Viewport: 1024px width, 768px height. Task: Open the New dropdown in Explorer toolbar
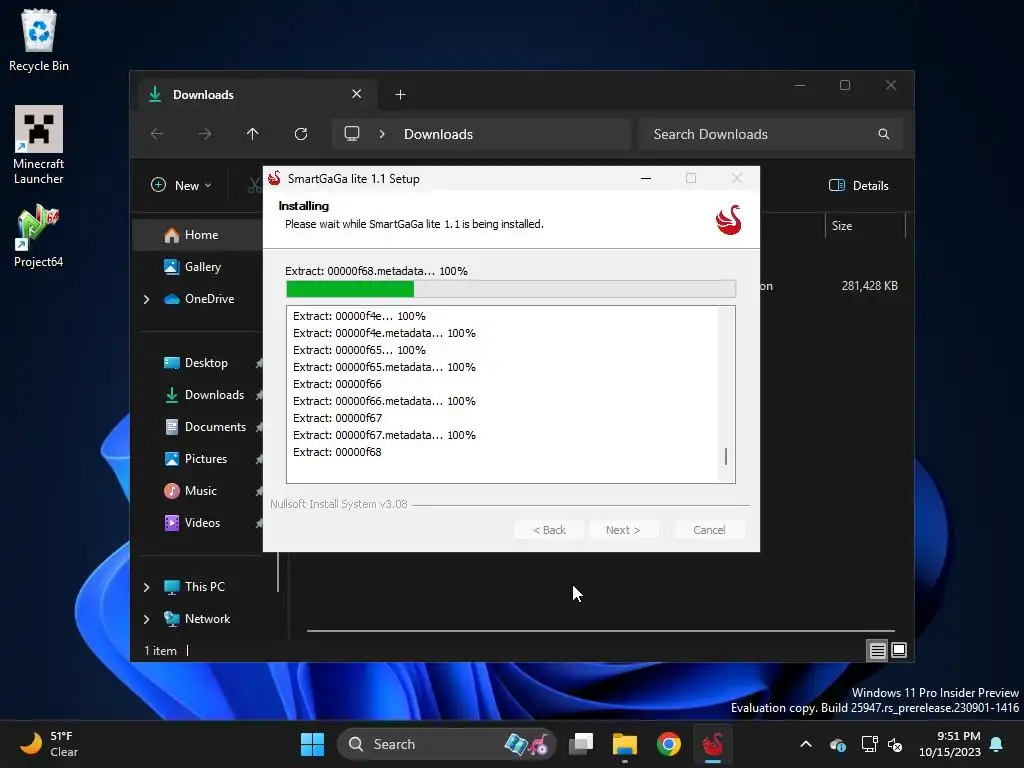[181, 185]
